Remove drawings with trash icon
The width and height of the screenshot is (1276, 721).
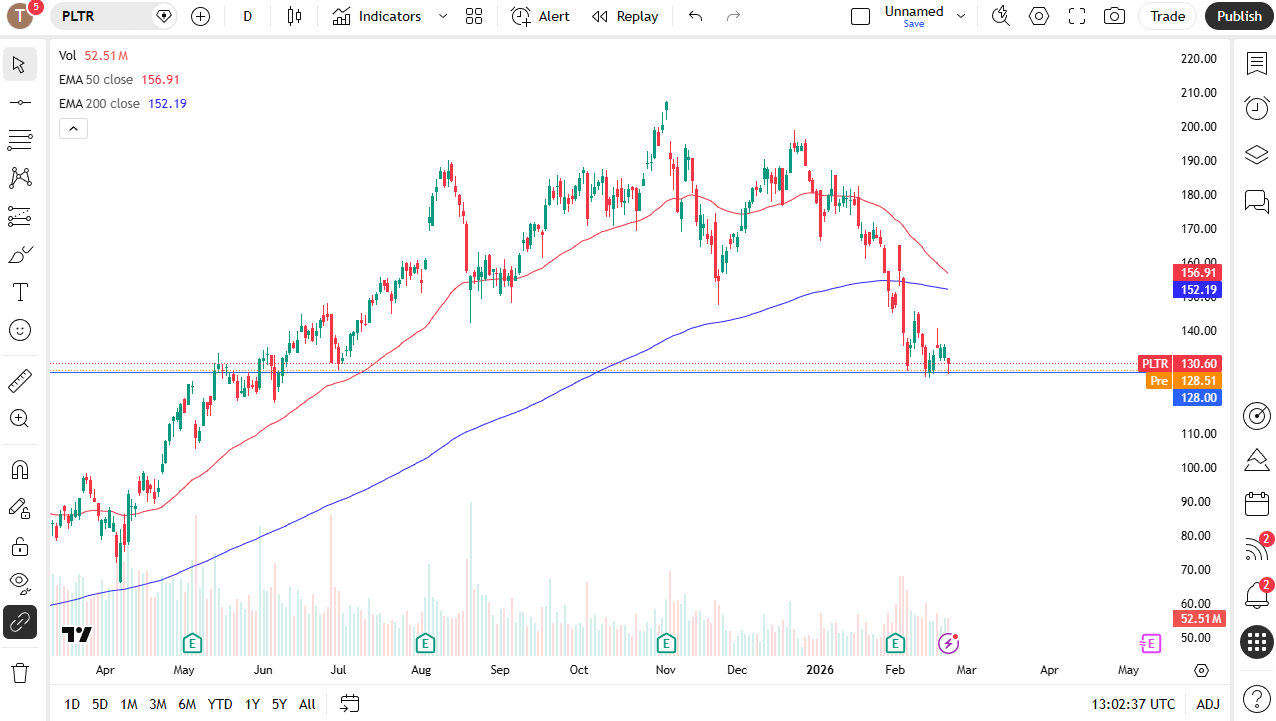[19, 672]
